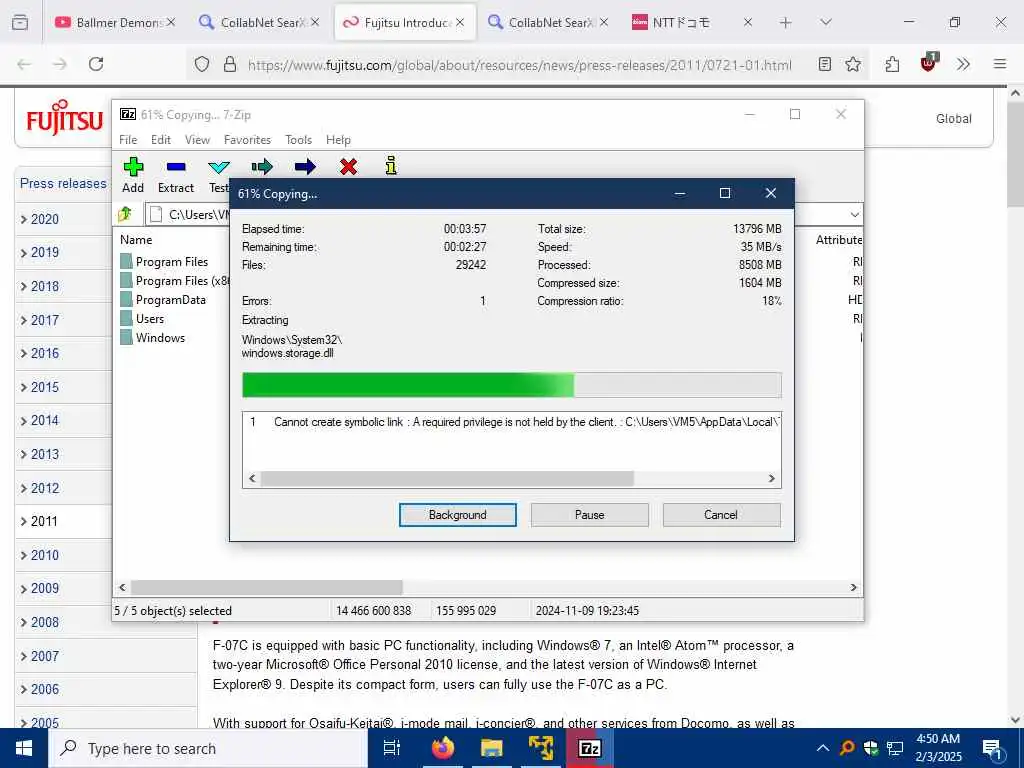Screen dimensions: 1024x768
Task: Open the notification center icon
Action: tap(993, 749)
